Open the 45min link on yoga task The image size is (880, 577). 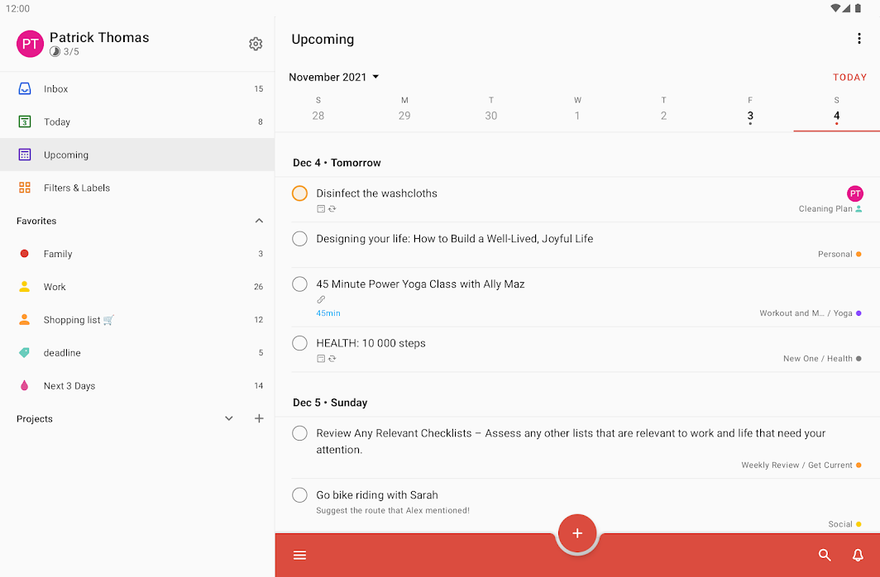point(328,313)
